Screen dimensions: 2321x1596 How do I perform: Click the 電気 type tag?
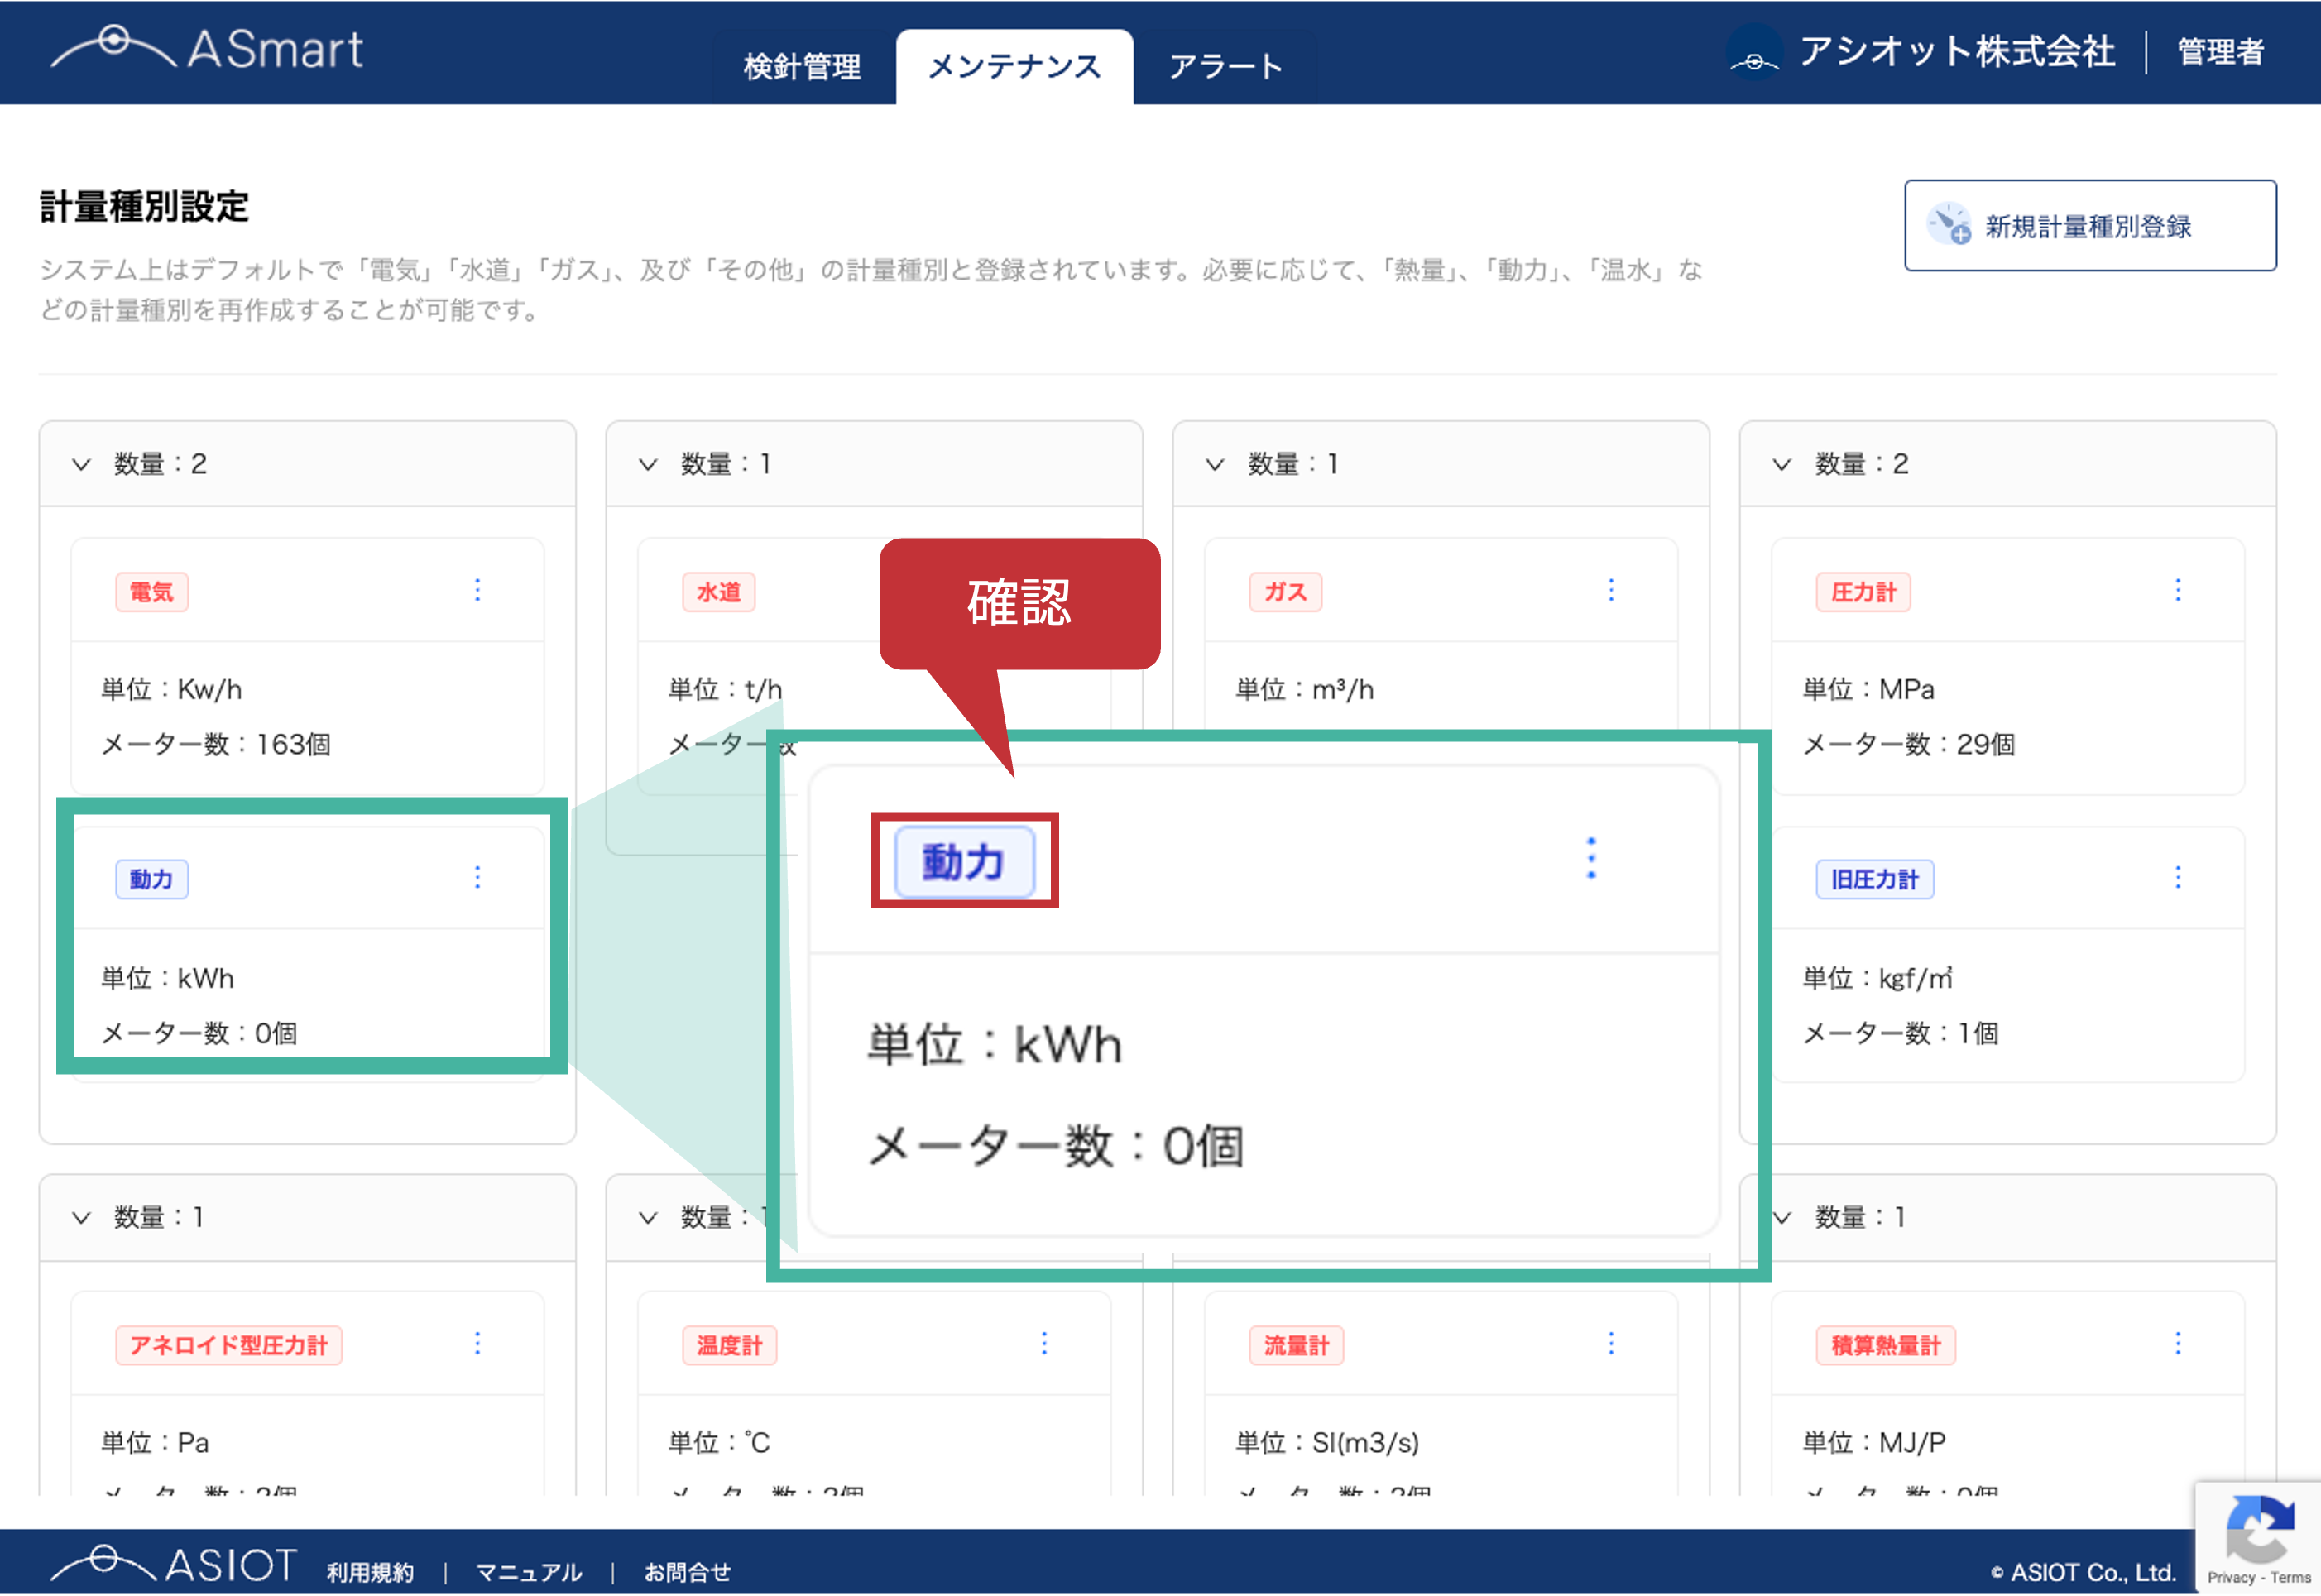[x=152, y=592]
